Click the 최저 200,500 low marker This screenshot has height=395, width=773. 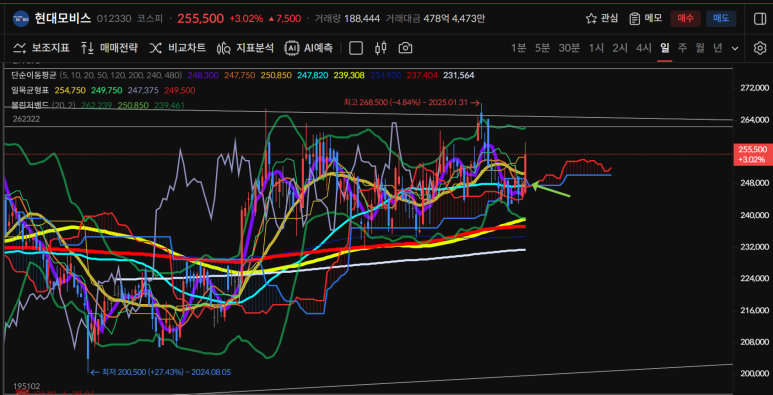tap(160, 372)
